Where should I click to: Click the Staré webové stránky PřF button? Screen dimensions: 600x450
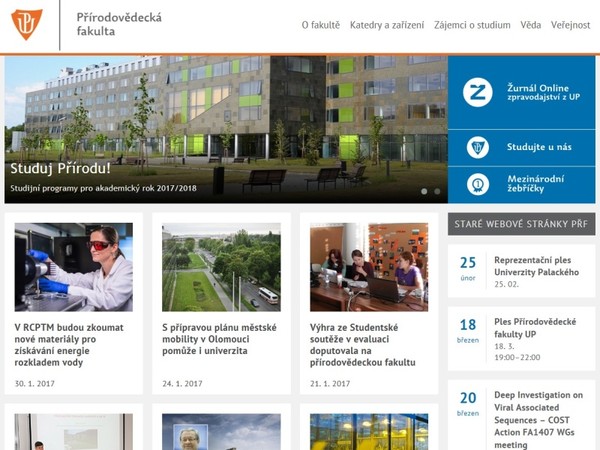click(x=521, y=224)
